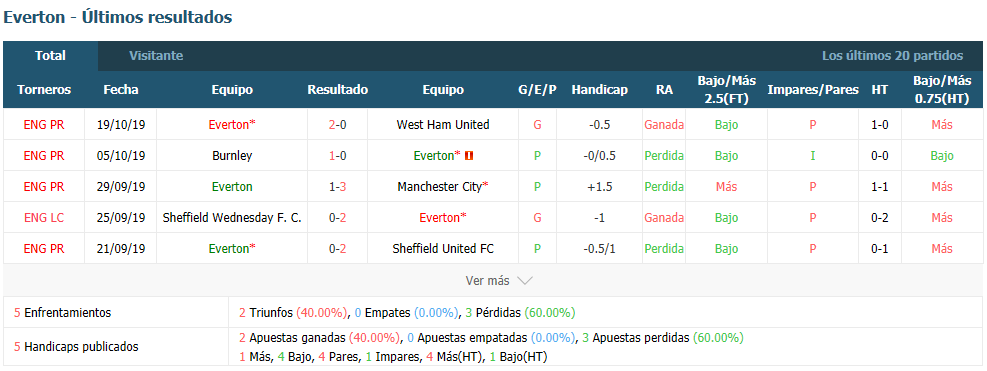Open the West Ham United team link
The image size is (987, 371).
[443, 125]
